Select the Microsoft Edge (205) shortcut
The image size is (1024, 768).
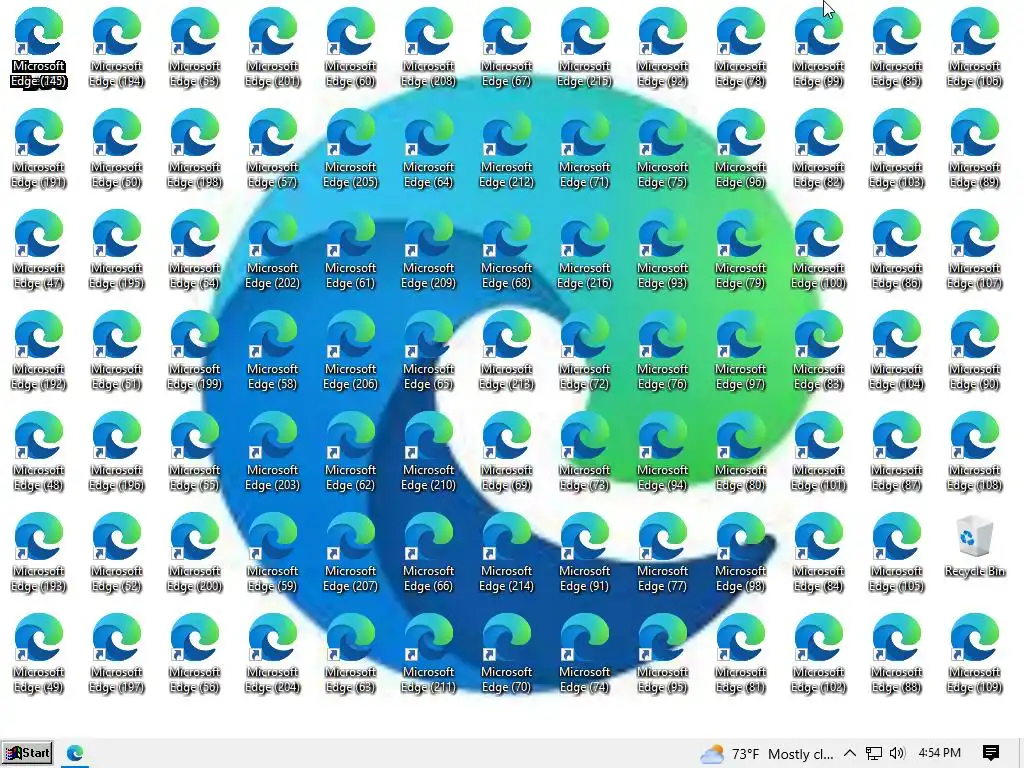point(351,148)
